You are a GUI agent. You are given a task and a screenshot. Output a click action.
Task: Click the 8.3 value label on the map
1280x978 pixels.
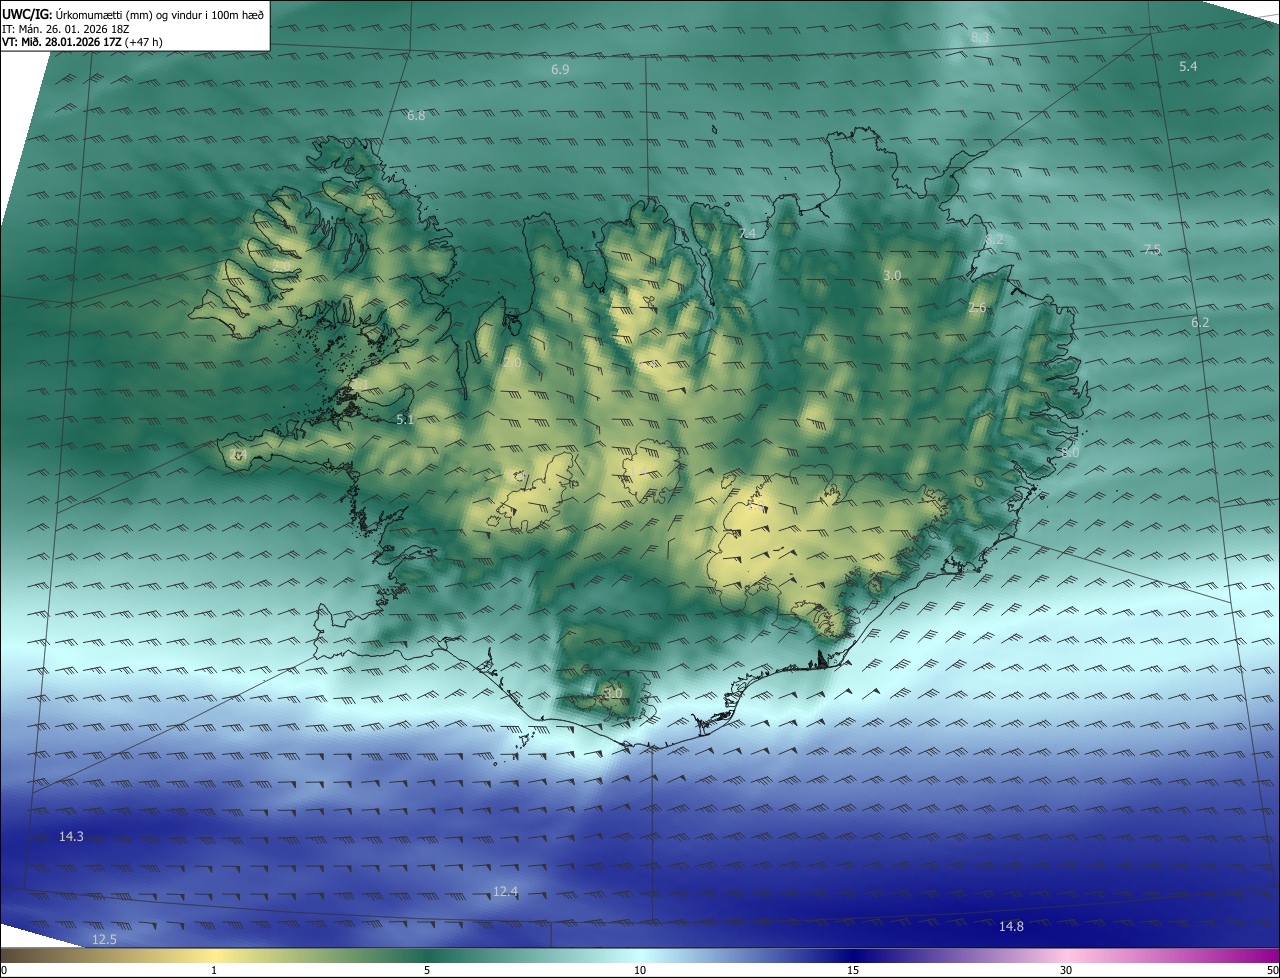coord(980,37)
